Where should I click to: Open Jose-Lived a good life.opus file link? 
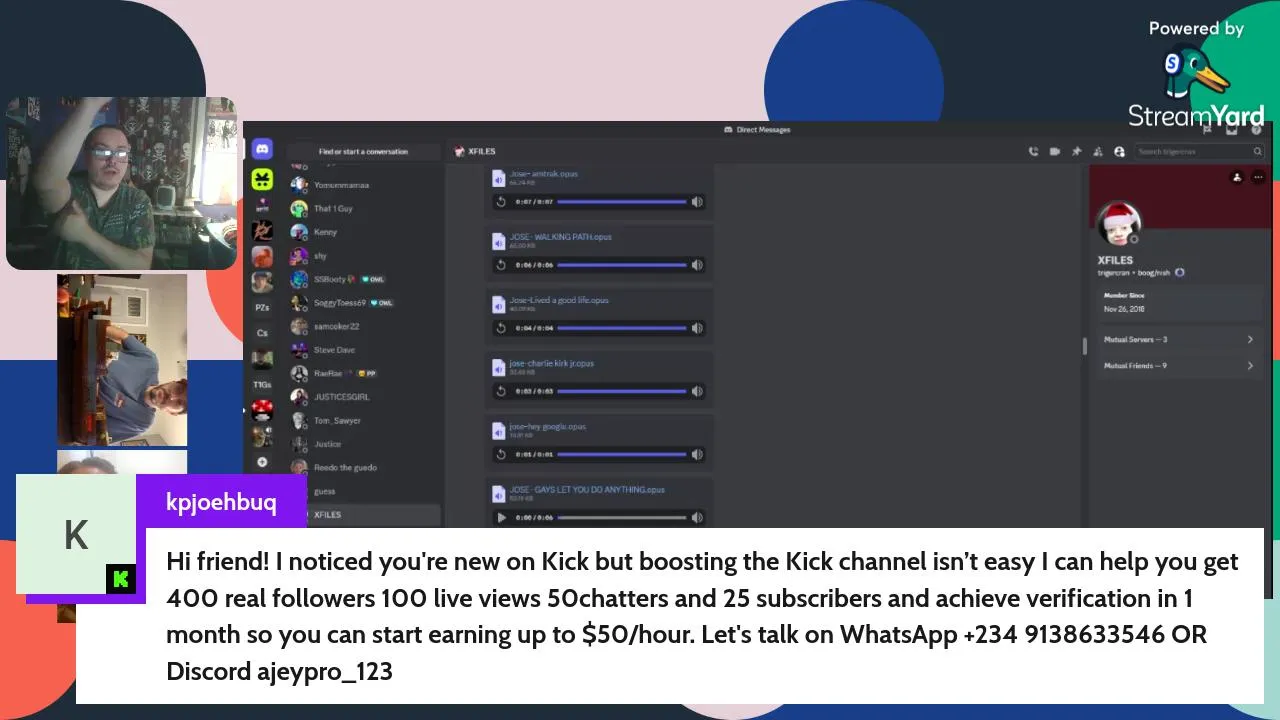click(x=559, y=300)
